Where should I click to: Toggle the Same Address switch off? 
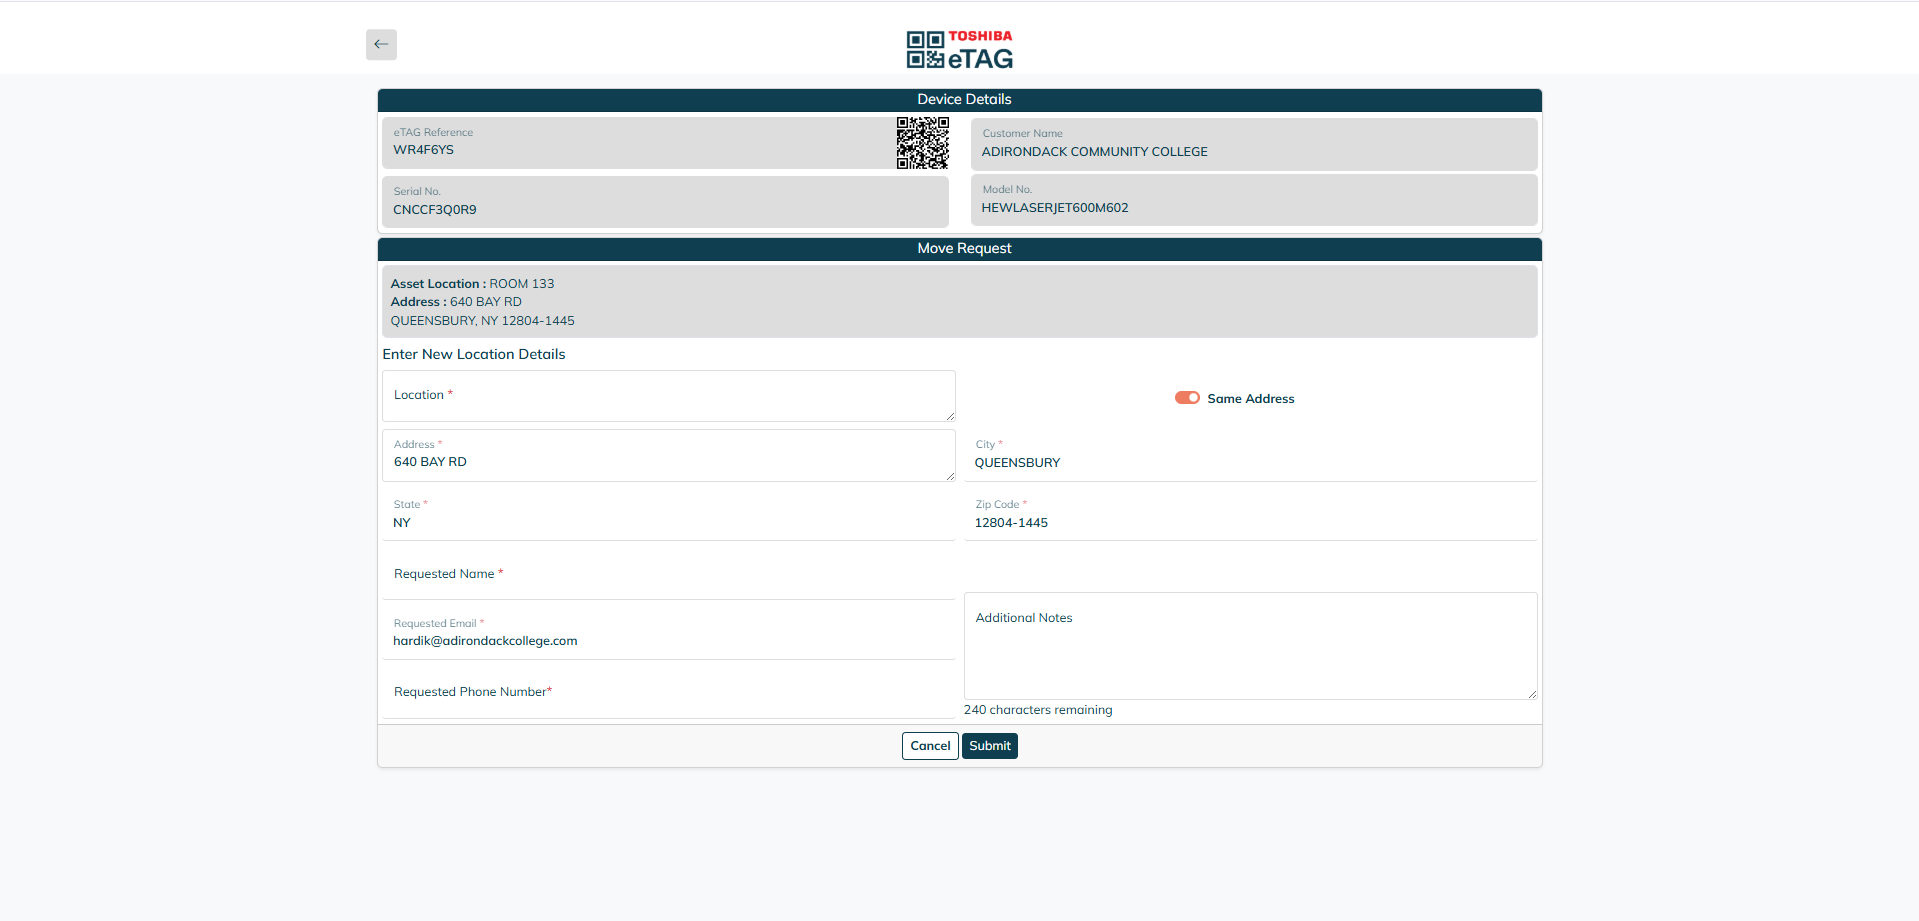[1186, 397]
